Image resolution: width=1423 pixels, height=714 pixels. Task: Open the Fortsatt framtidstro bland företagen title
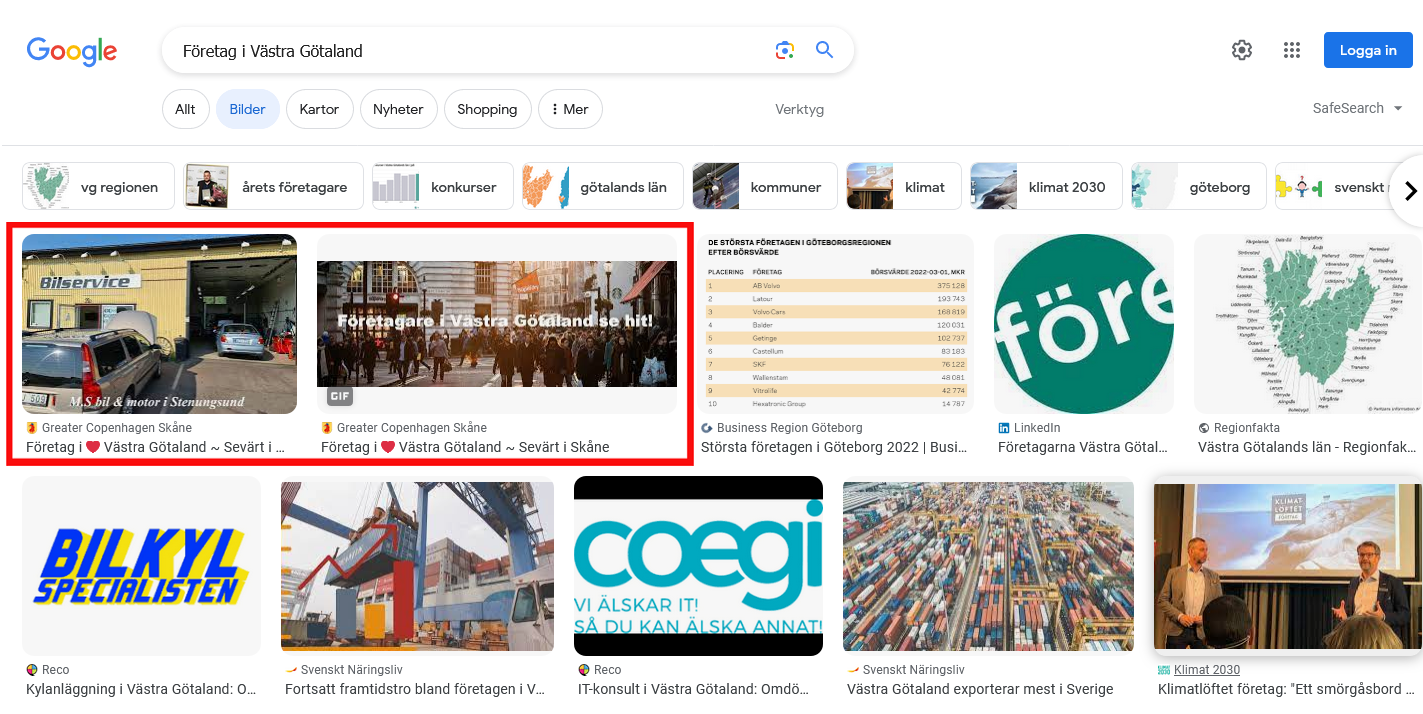415,689
